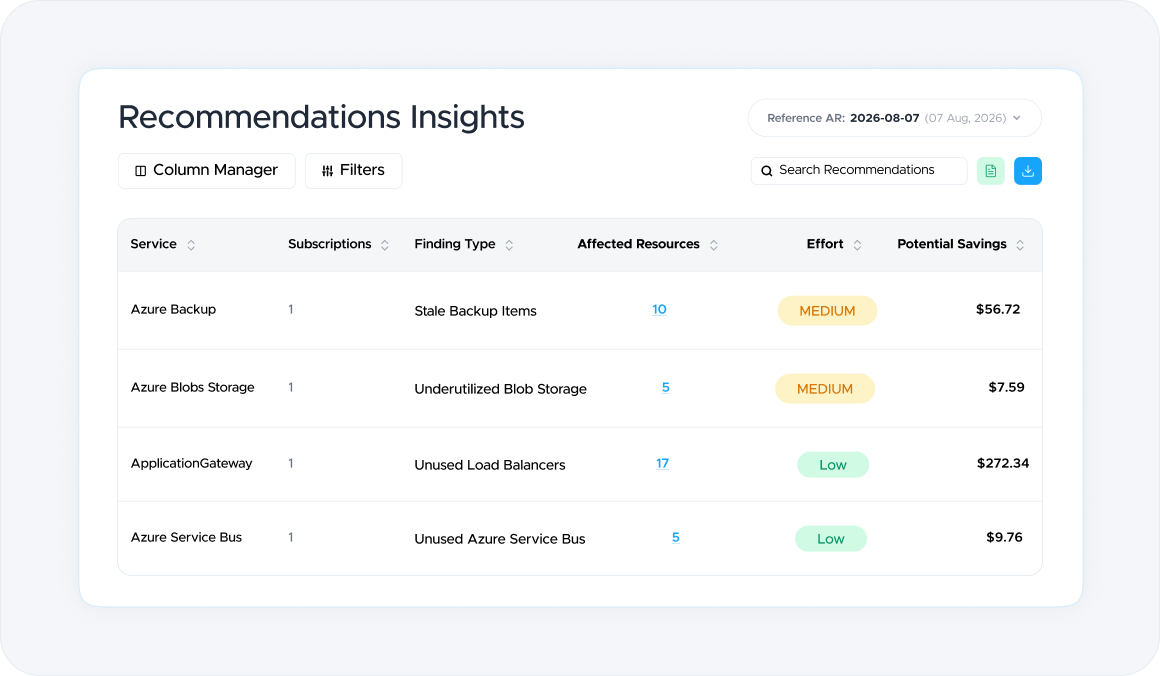The image size is (1160, 676).
Task: Click the Column Manager columns icon
Action: click(x=141, y=171)
